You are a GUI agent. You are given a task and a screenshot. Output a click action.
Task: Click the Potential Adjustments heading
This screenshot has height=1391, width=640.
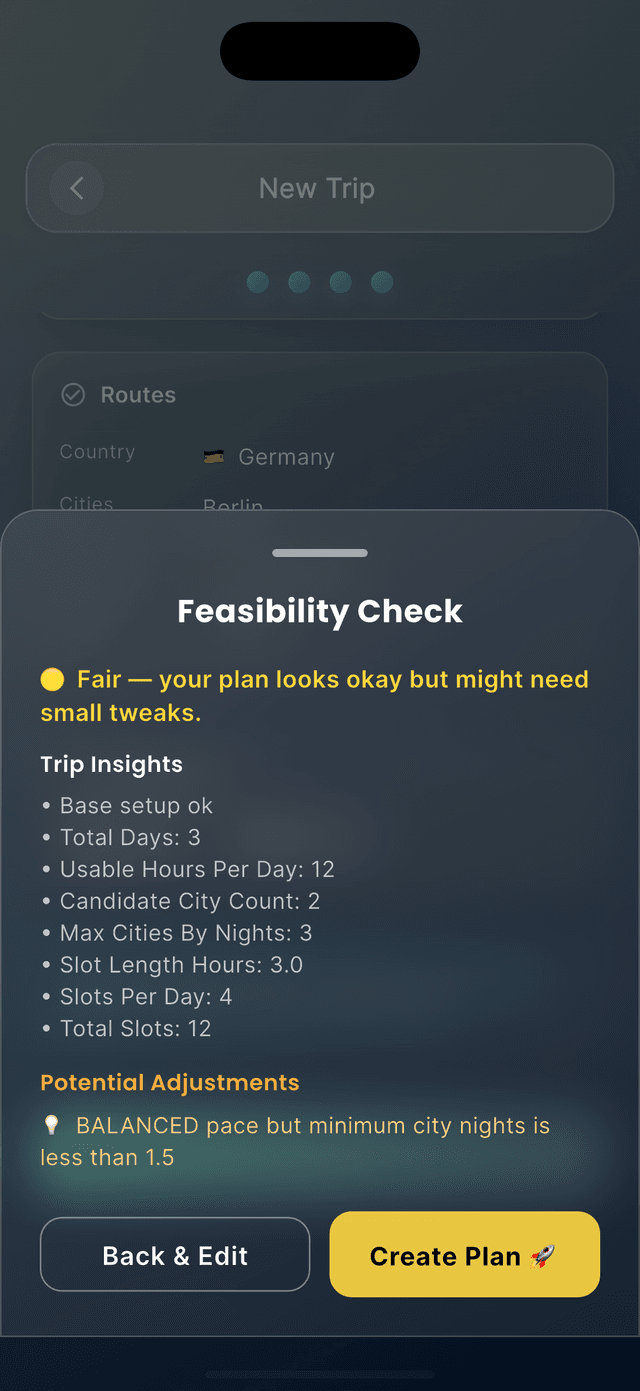[170, 1083]
